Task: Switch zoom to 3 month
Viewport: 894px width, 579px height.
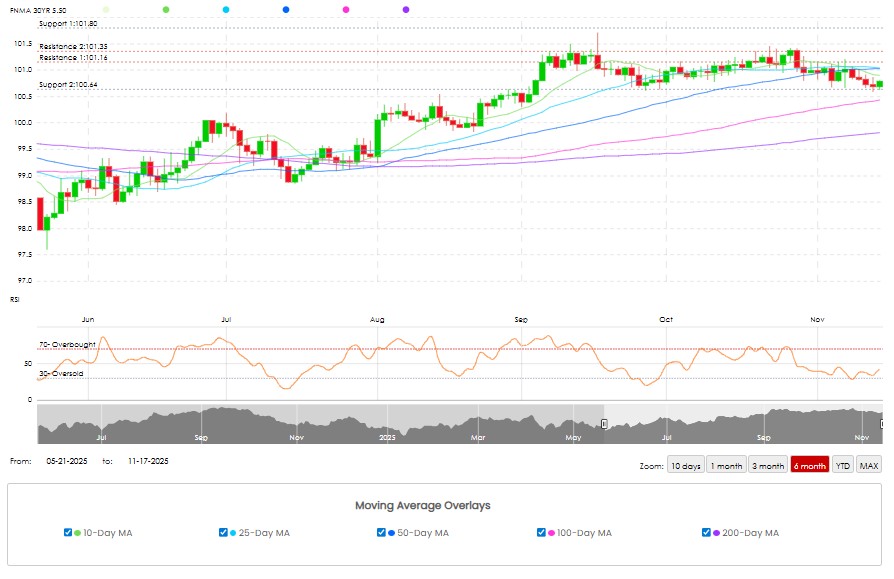Action: tap(768, 466)
